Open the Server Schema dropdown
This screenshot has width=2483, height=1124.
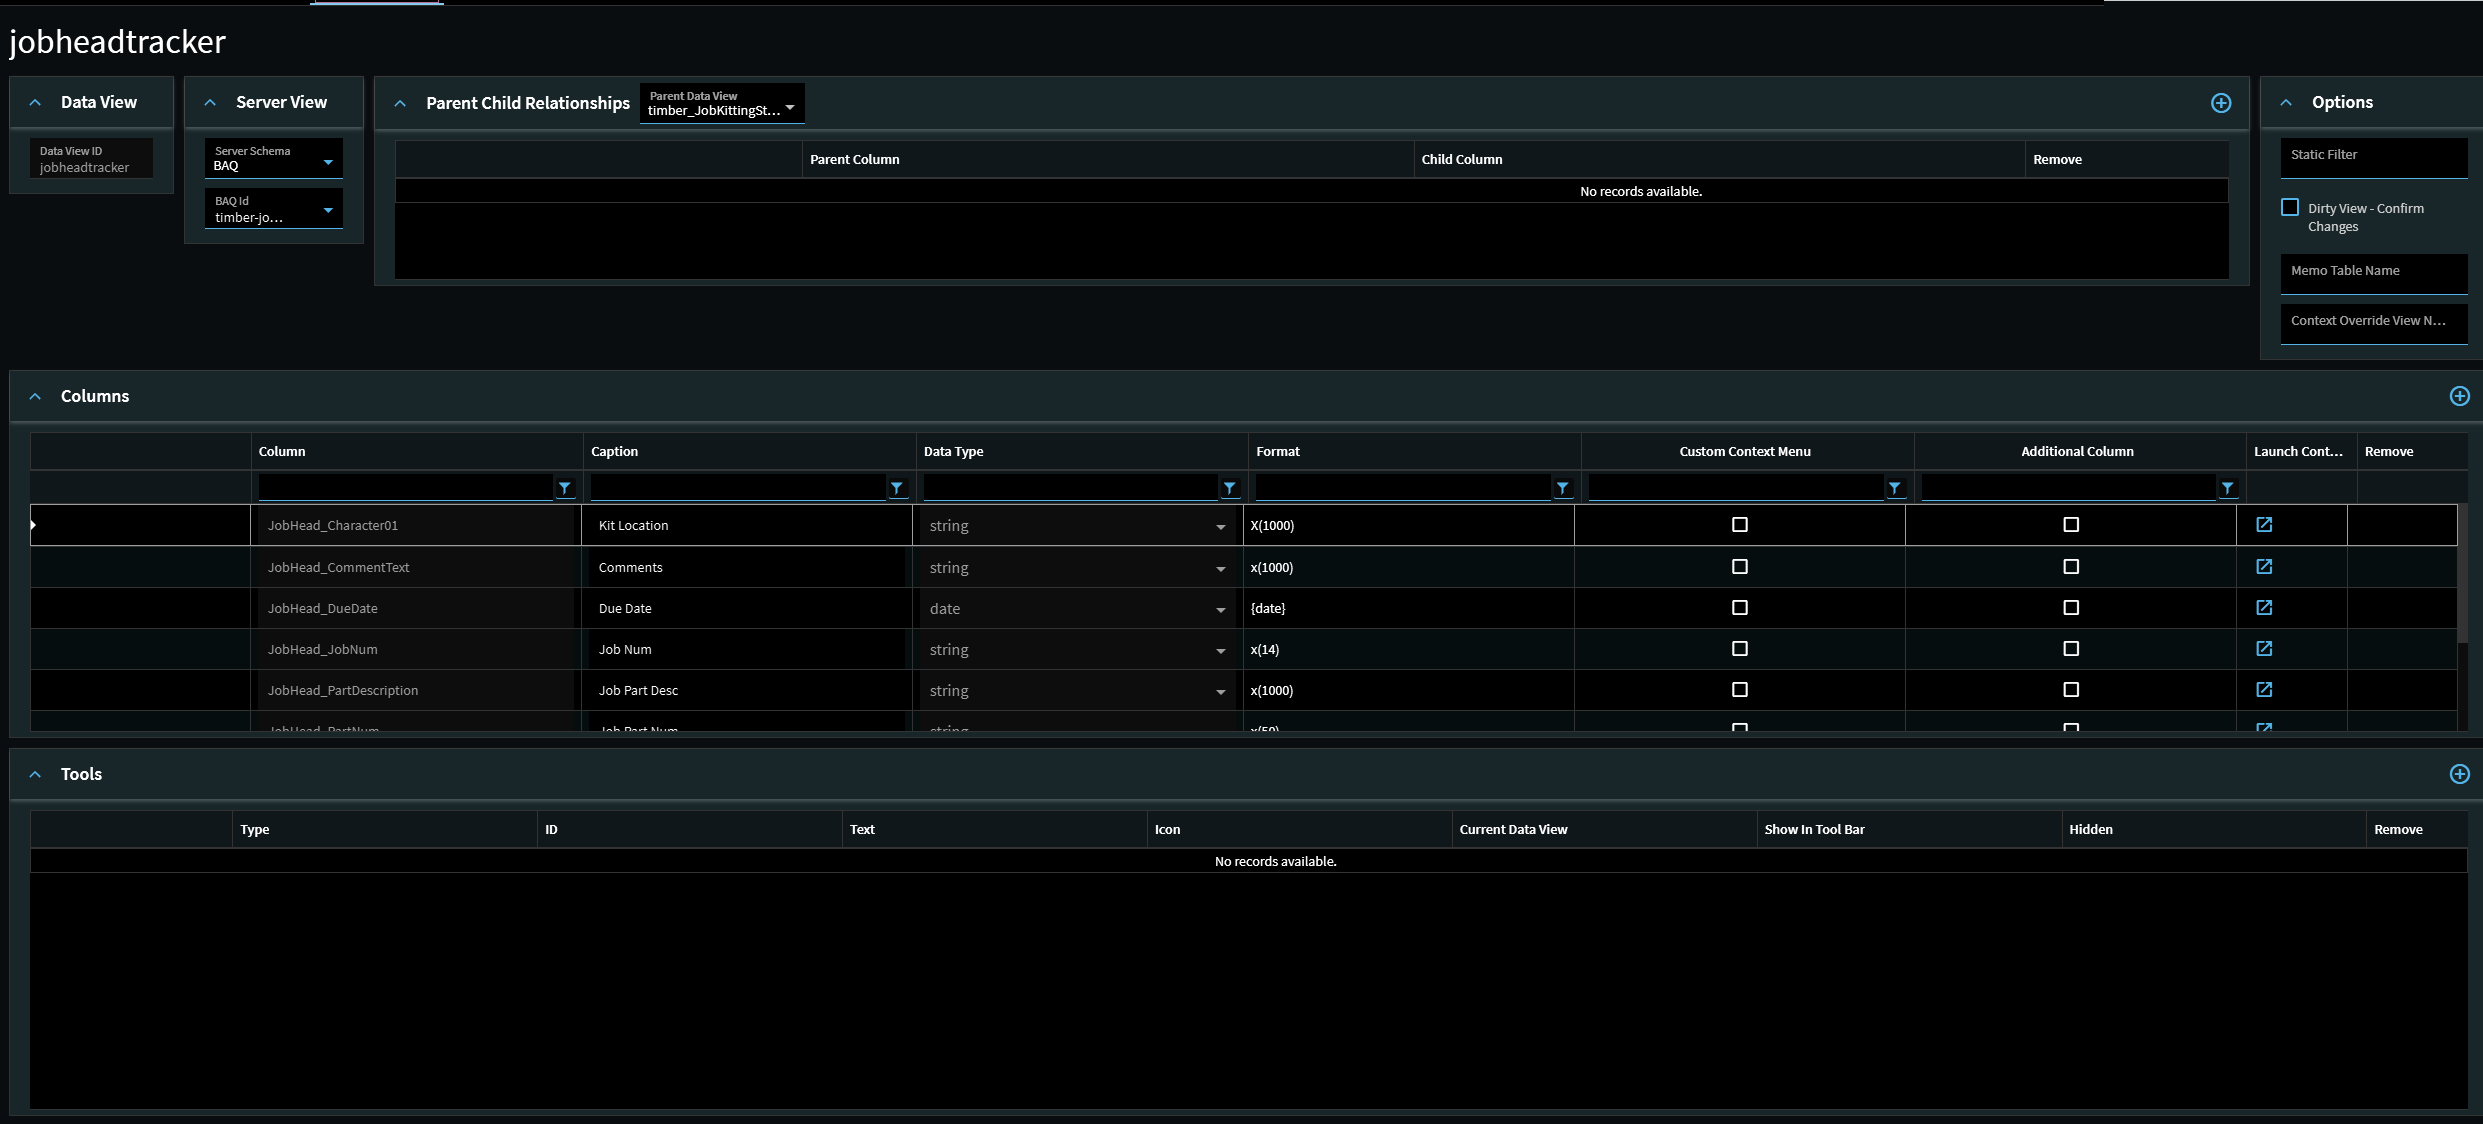pos(328,162)
